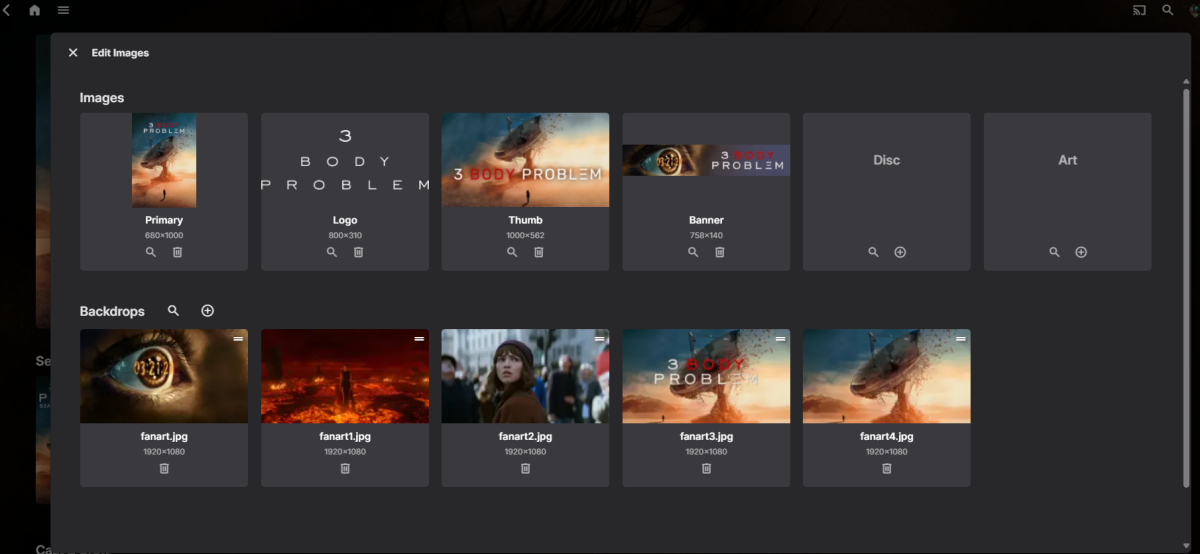Search for an Art image
This screenshot has width=1200, height=554.
[x=1054, y=252]
